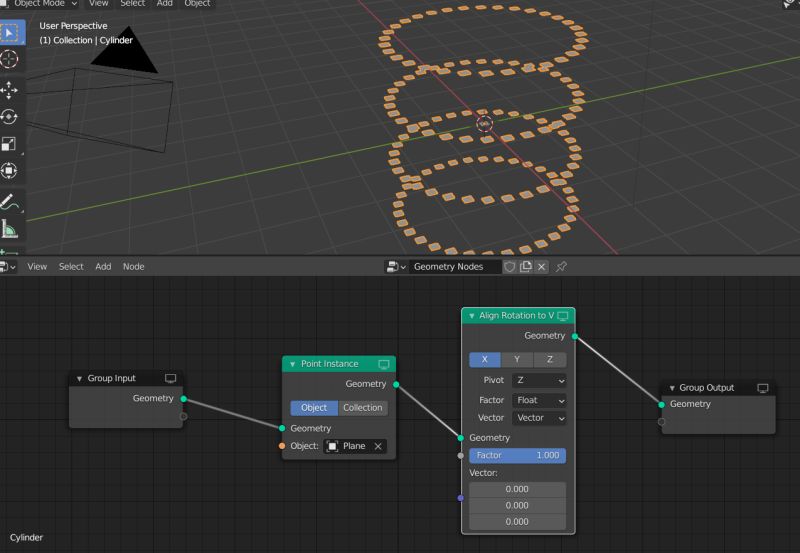
Task: Click Group Output node options icon
Action: [x=763, y=388]
